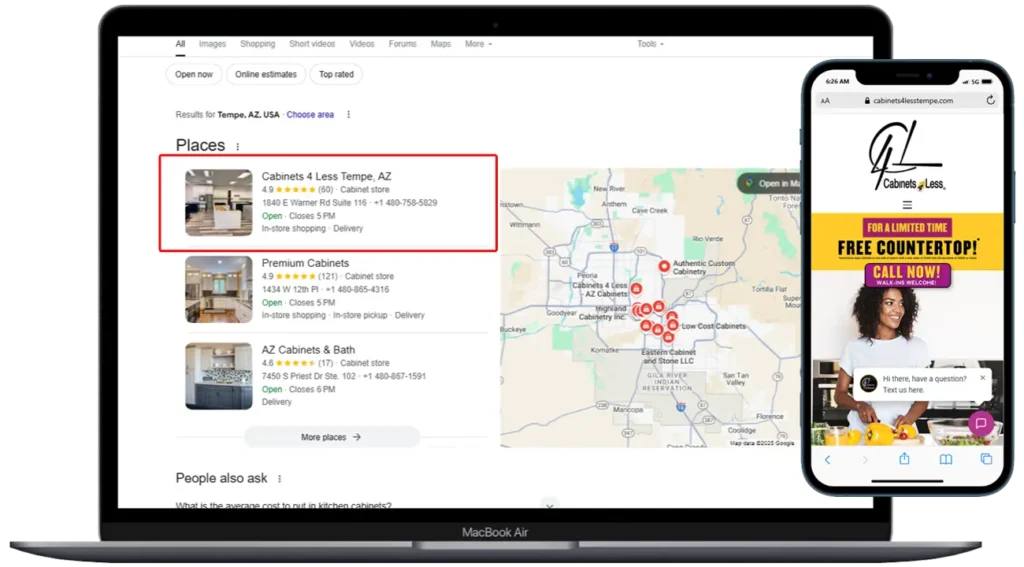Open Safari bookmarks book icon

pos(945,459)
